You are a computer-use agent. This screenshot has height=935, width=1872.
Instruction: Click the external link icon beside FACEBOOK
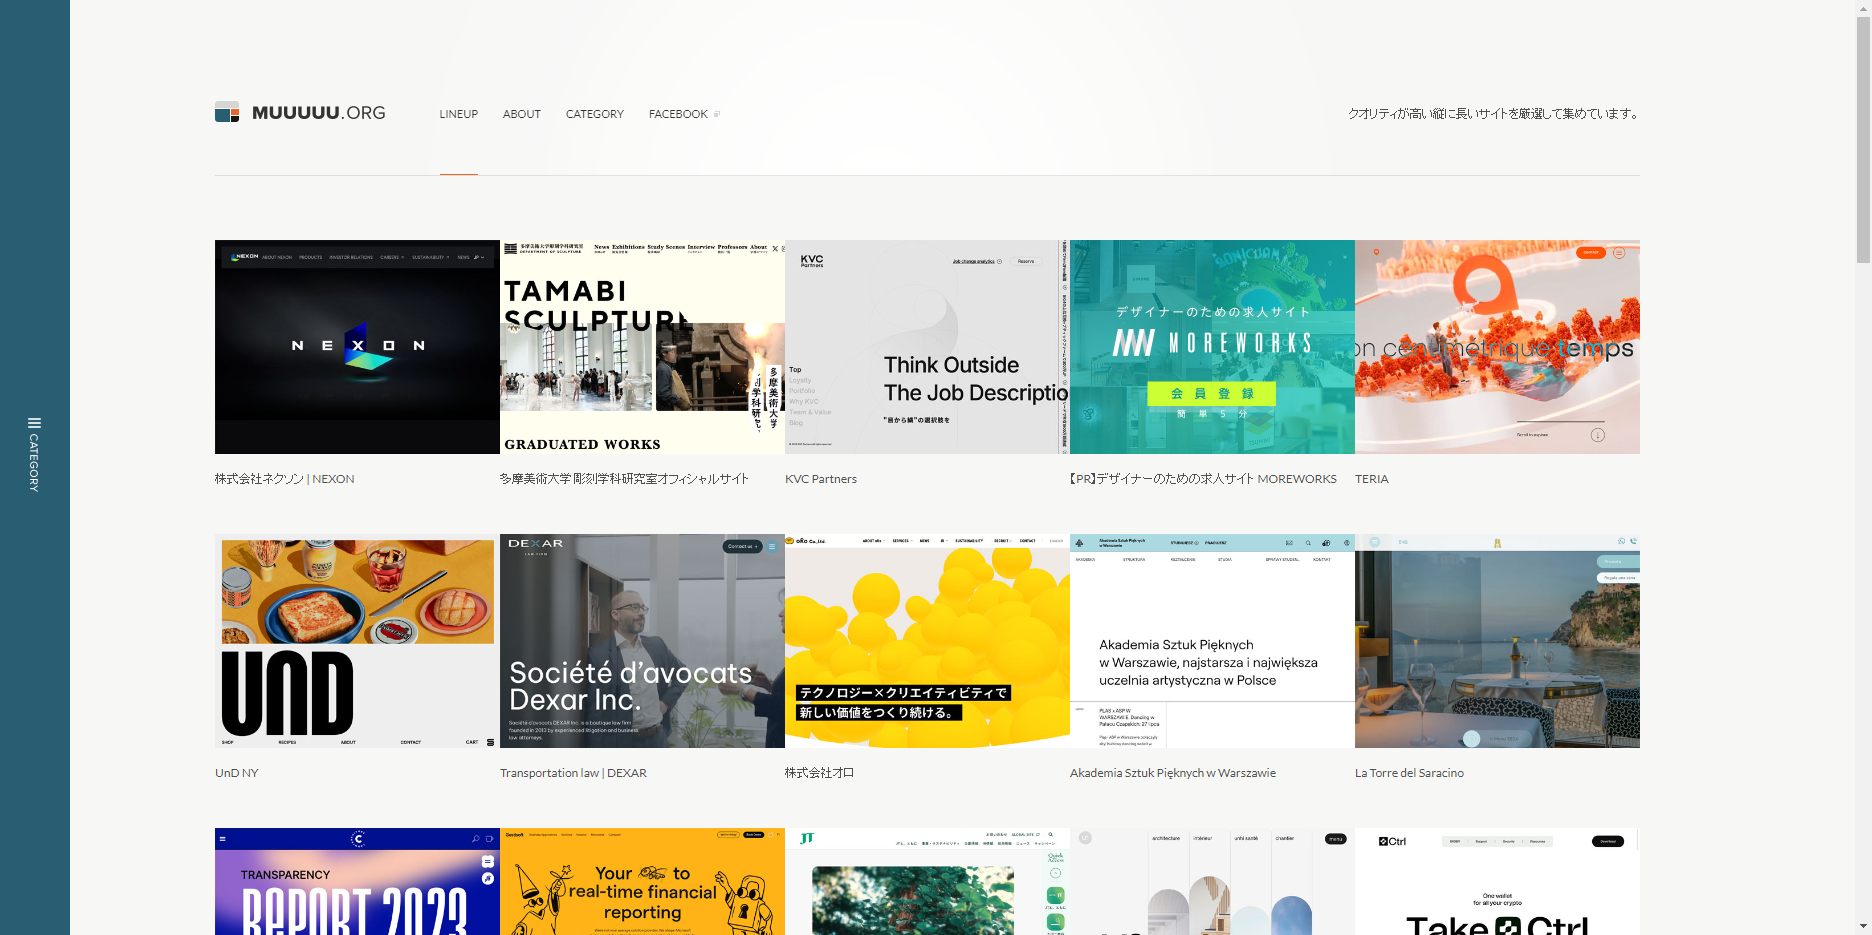coord(716,114)
